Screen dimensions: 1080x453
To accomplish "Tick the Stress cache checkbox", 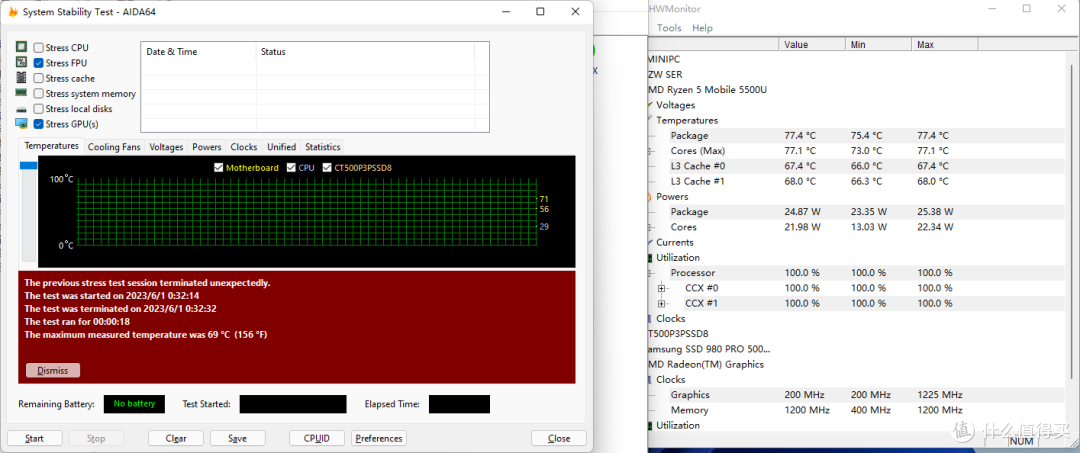I will point(39,78).
